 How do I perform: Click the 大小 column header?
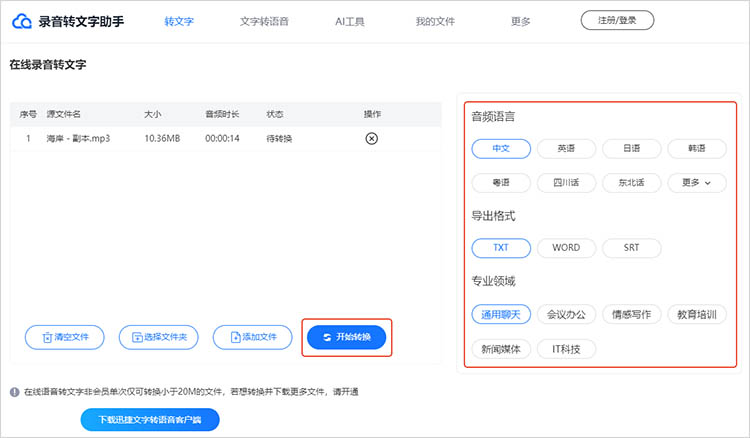[x=153, y=114]
